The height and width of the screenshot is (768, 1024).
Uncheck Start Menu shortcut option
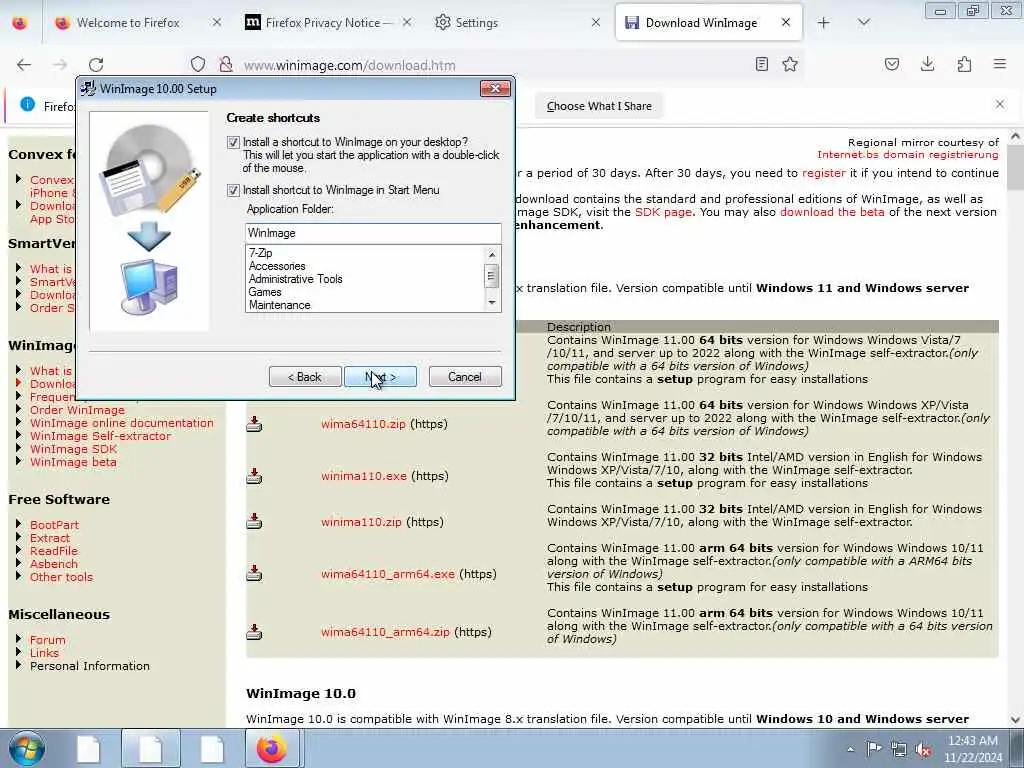(233, 190)
